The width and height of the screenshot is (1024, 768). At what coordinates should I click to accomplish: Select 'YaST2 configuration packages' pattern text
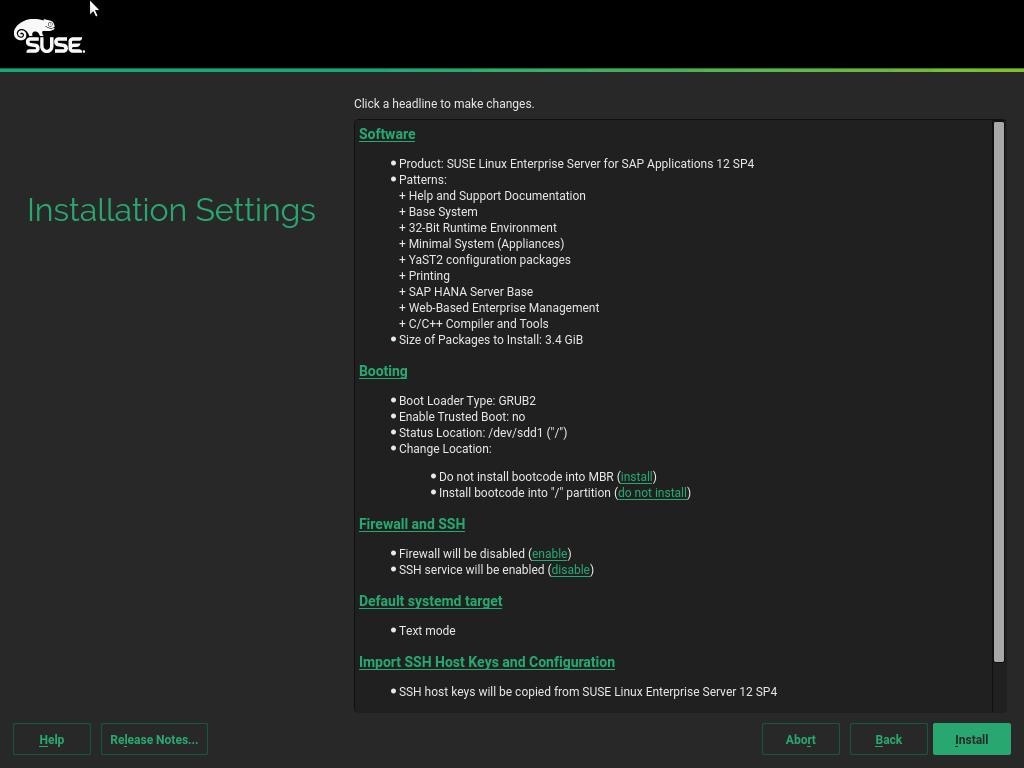pyautogui.click(x=489, y=259)
